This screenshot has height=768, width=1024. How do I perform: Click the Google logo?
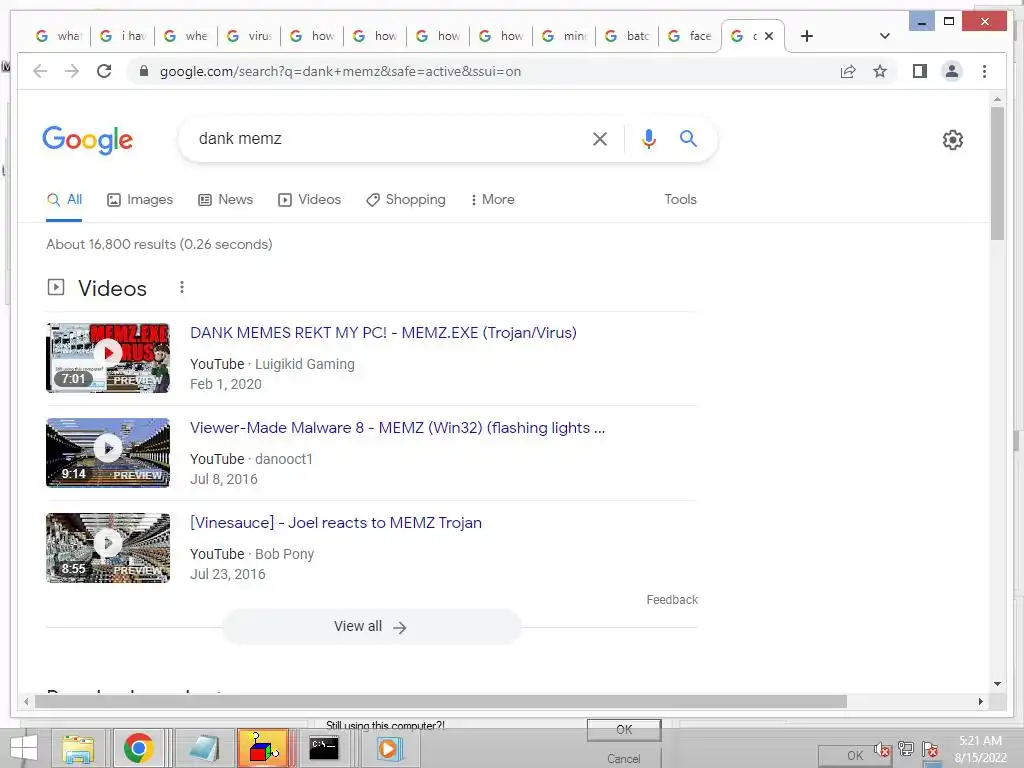pos(88,140)
